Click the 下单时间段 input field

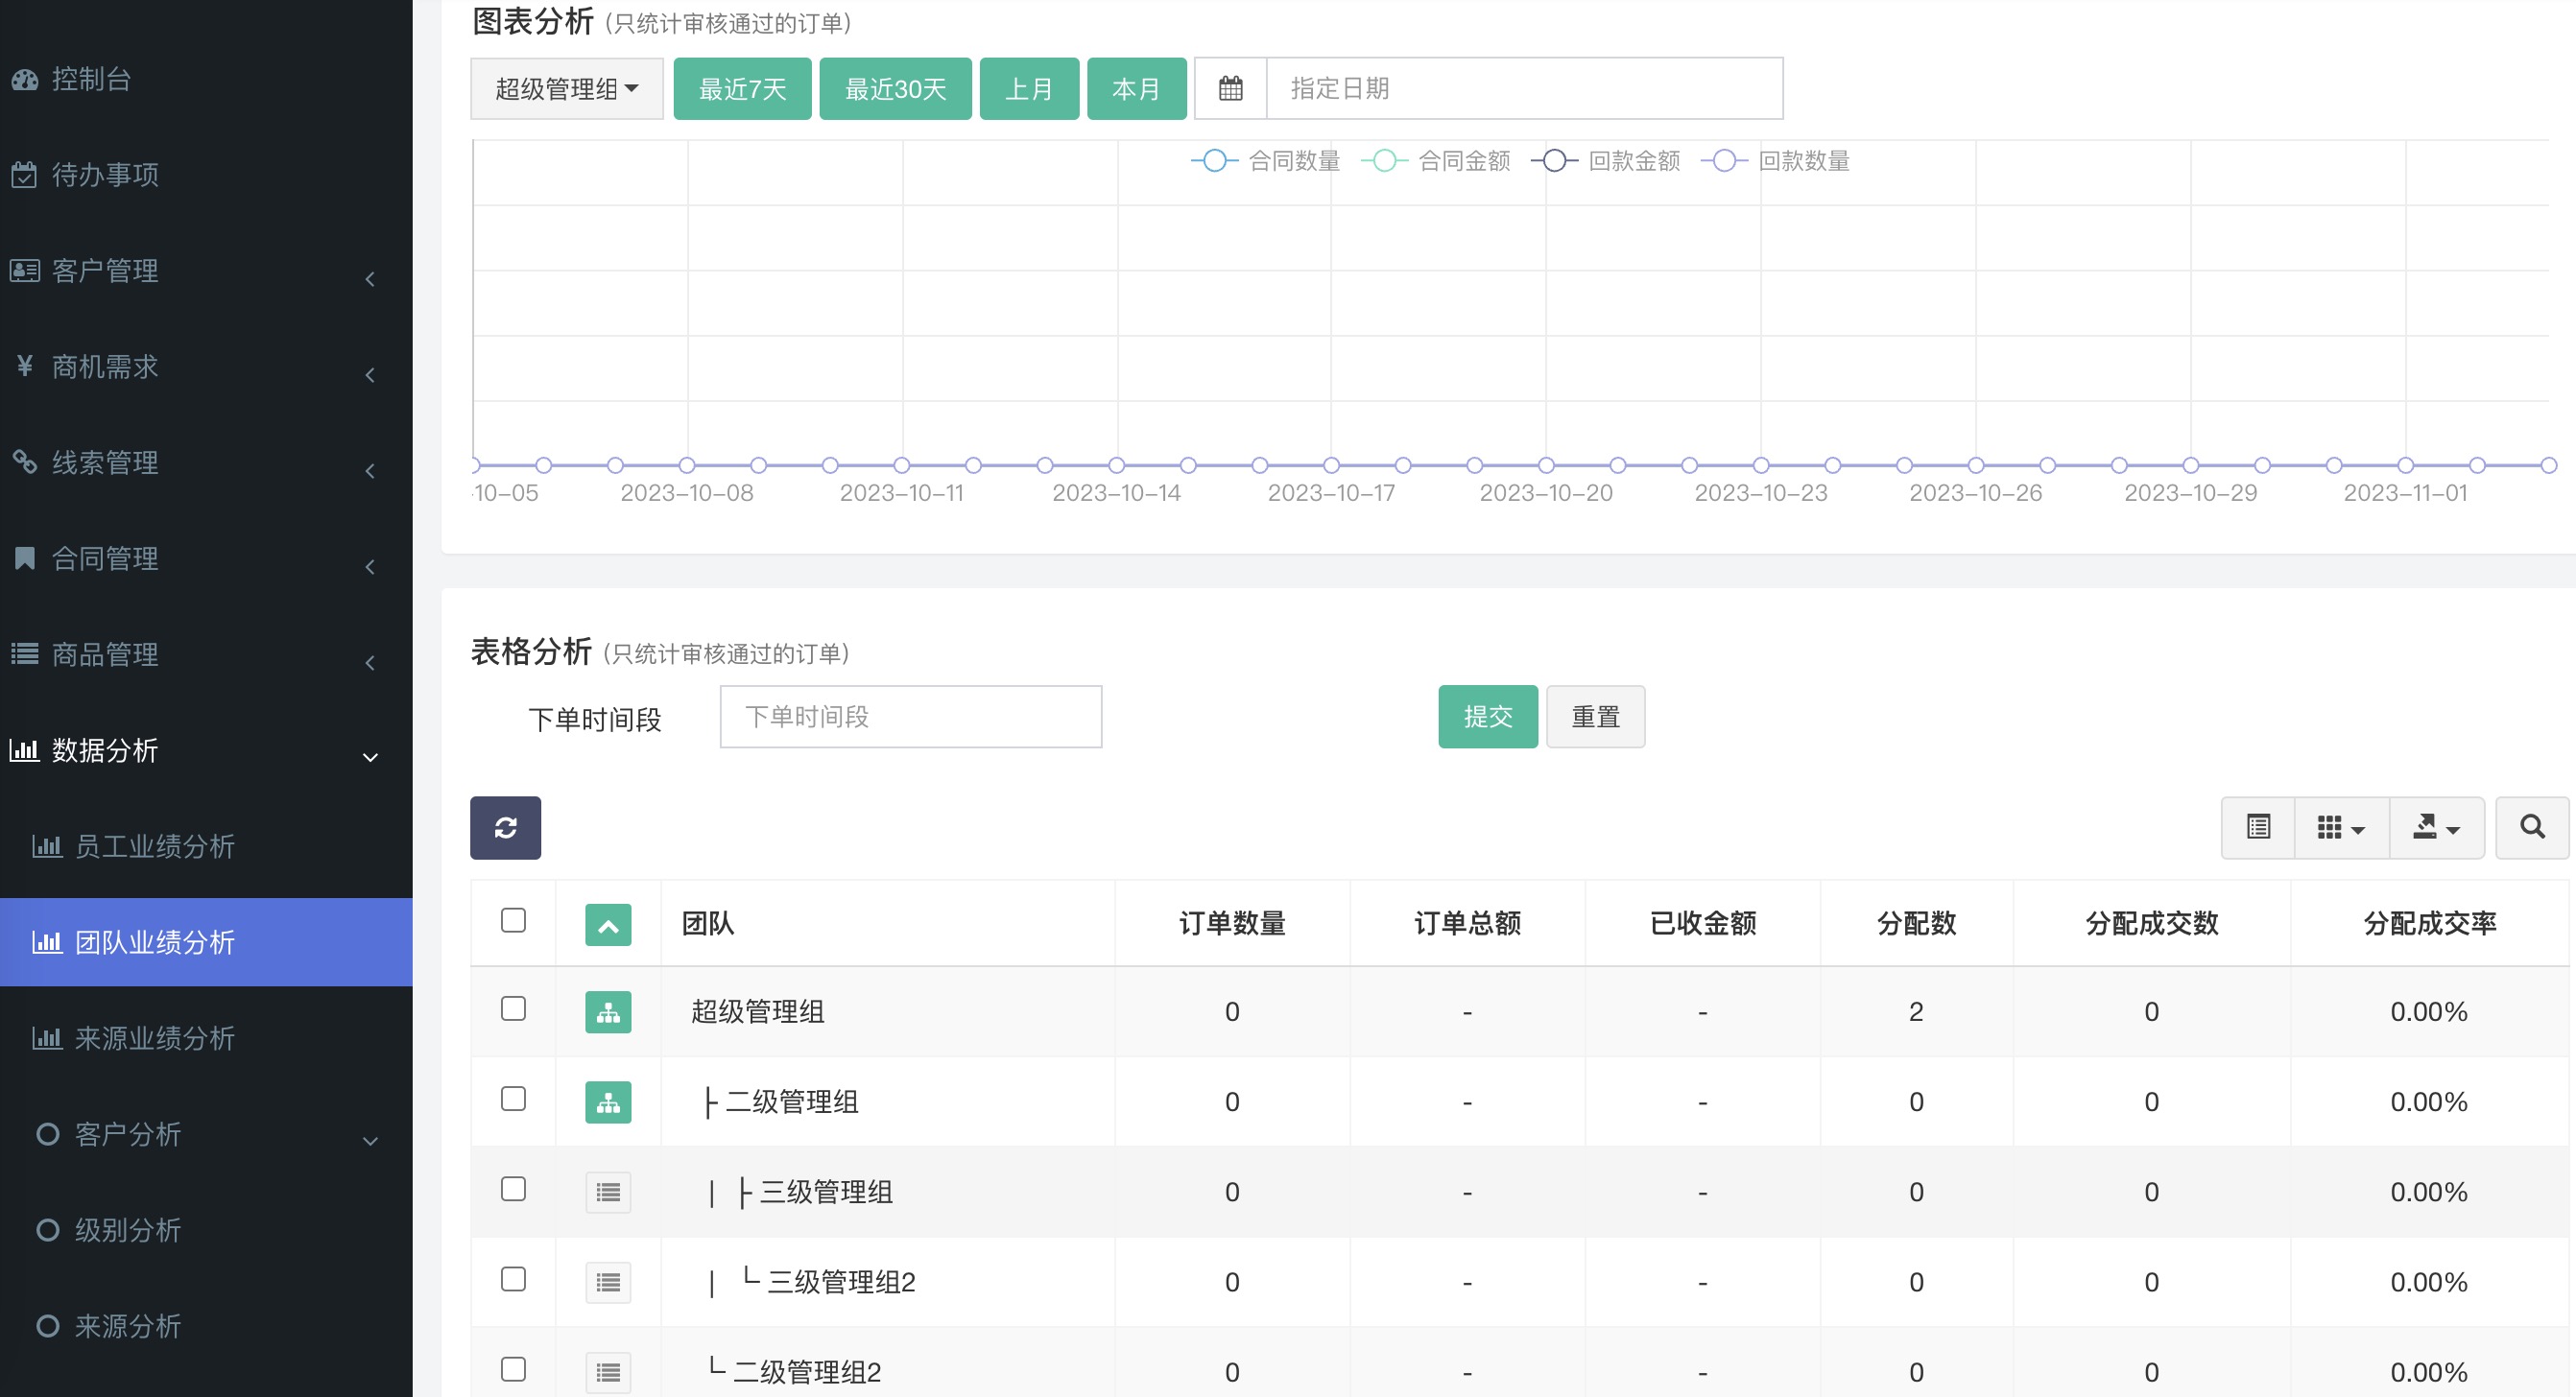point(911,717)
